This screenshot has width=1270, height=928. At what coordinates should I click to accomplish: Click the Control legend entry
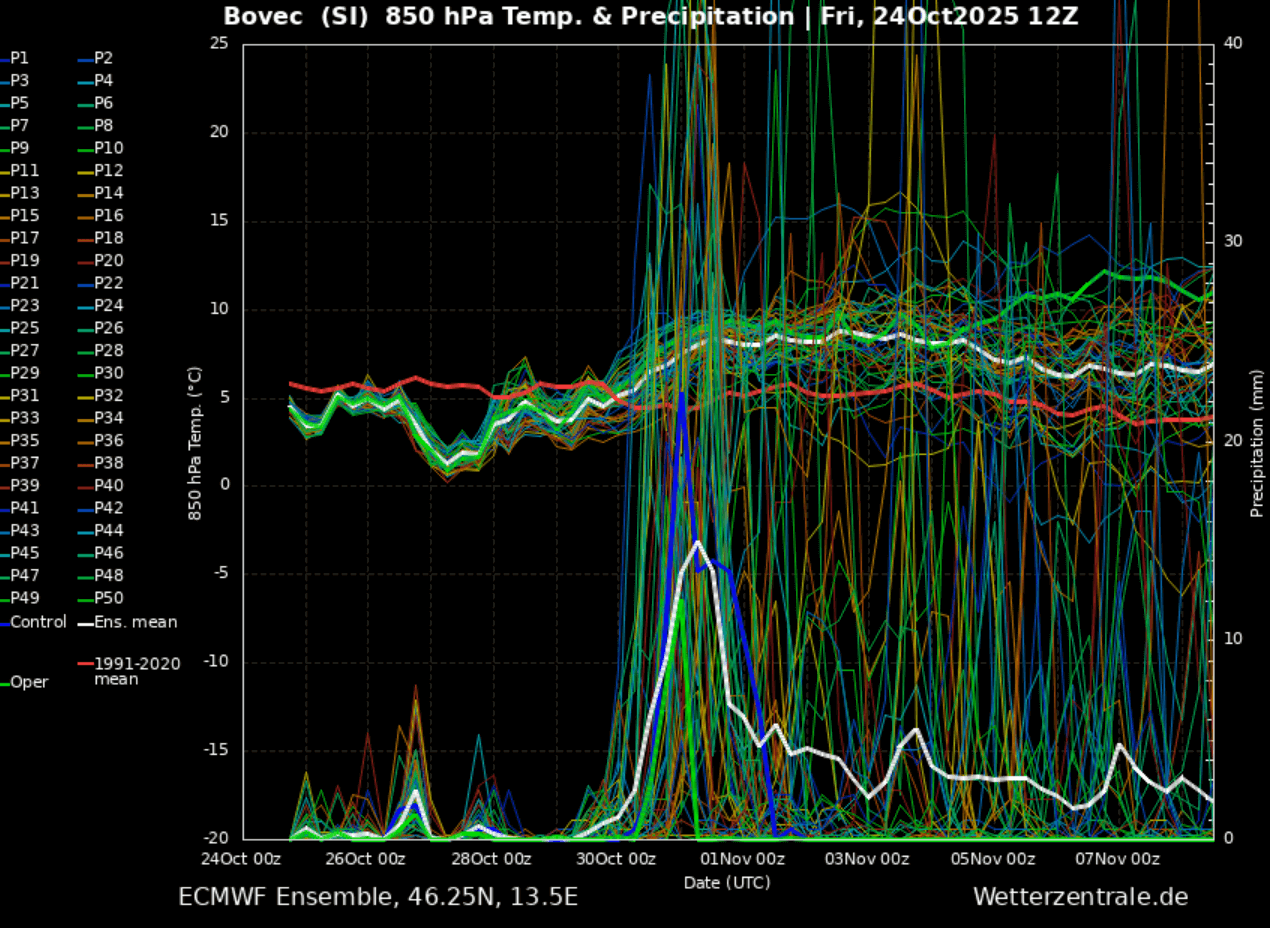38,622
